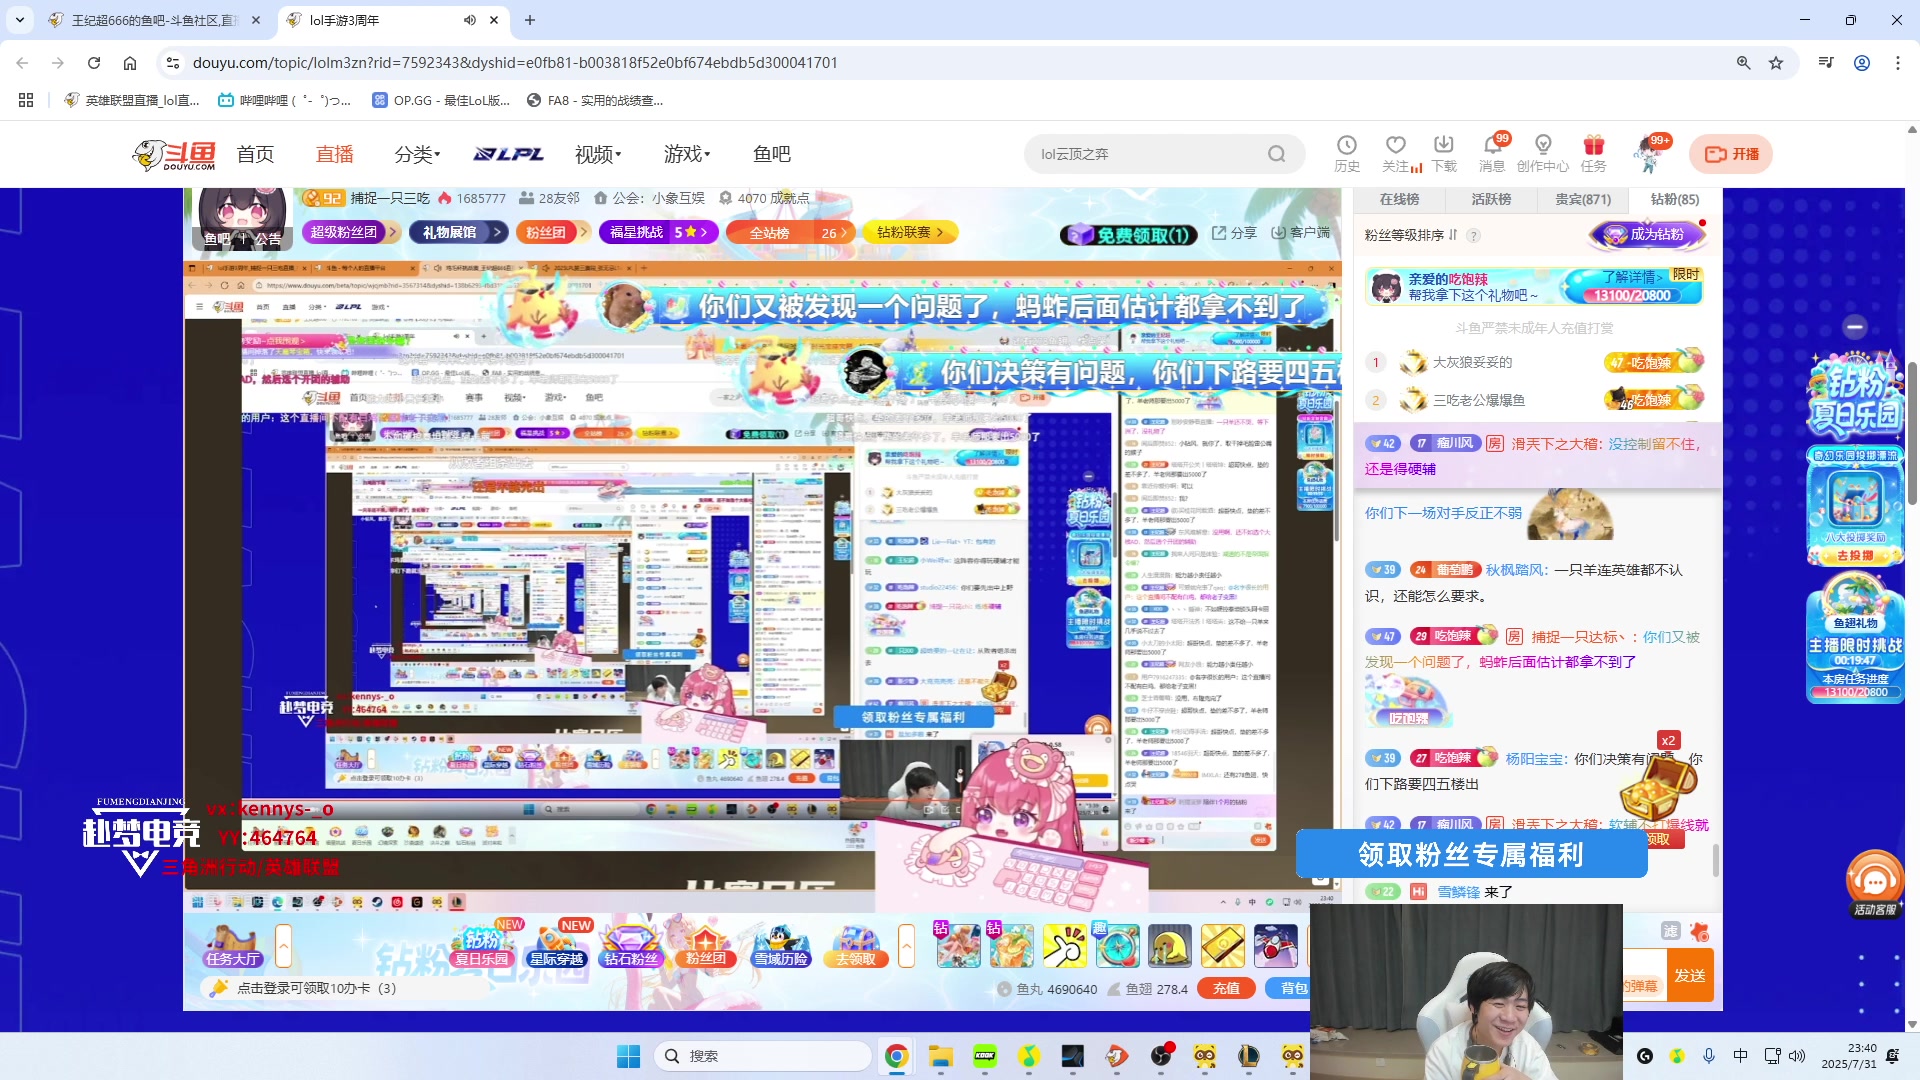This screenshot has width=1920, height=1080.
Task: Open 雪域历险 penguin activity icon
Action: (x=781, y=945)
